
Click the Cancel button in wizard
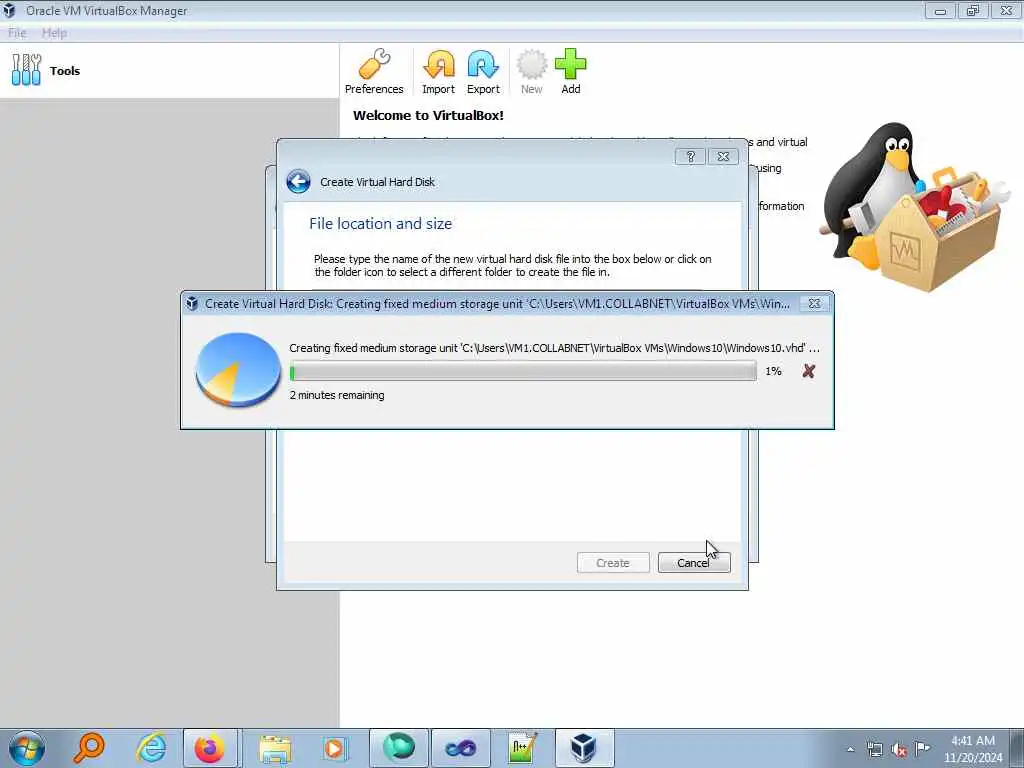(x=694, y=562)
